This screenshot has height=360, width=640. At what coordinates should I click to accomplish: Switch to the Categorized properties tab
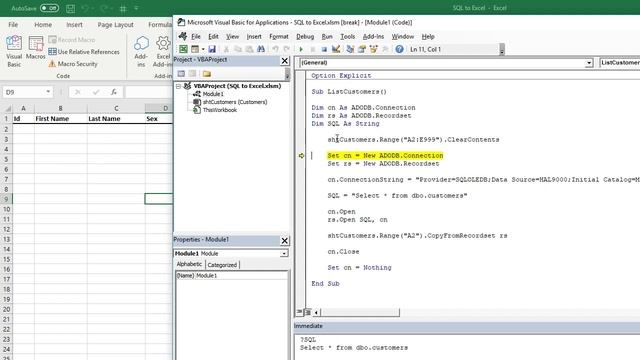pos(222,265)
